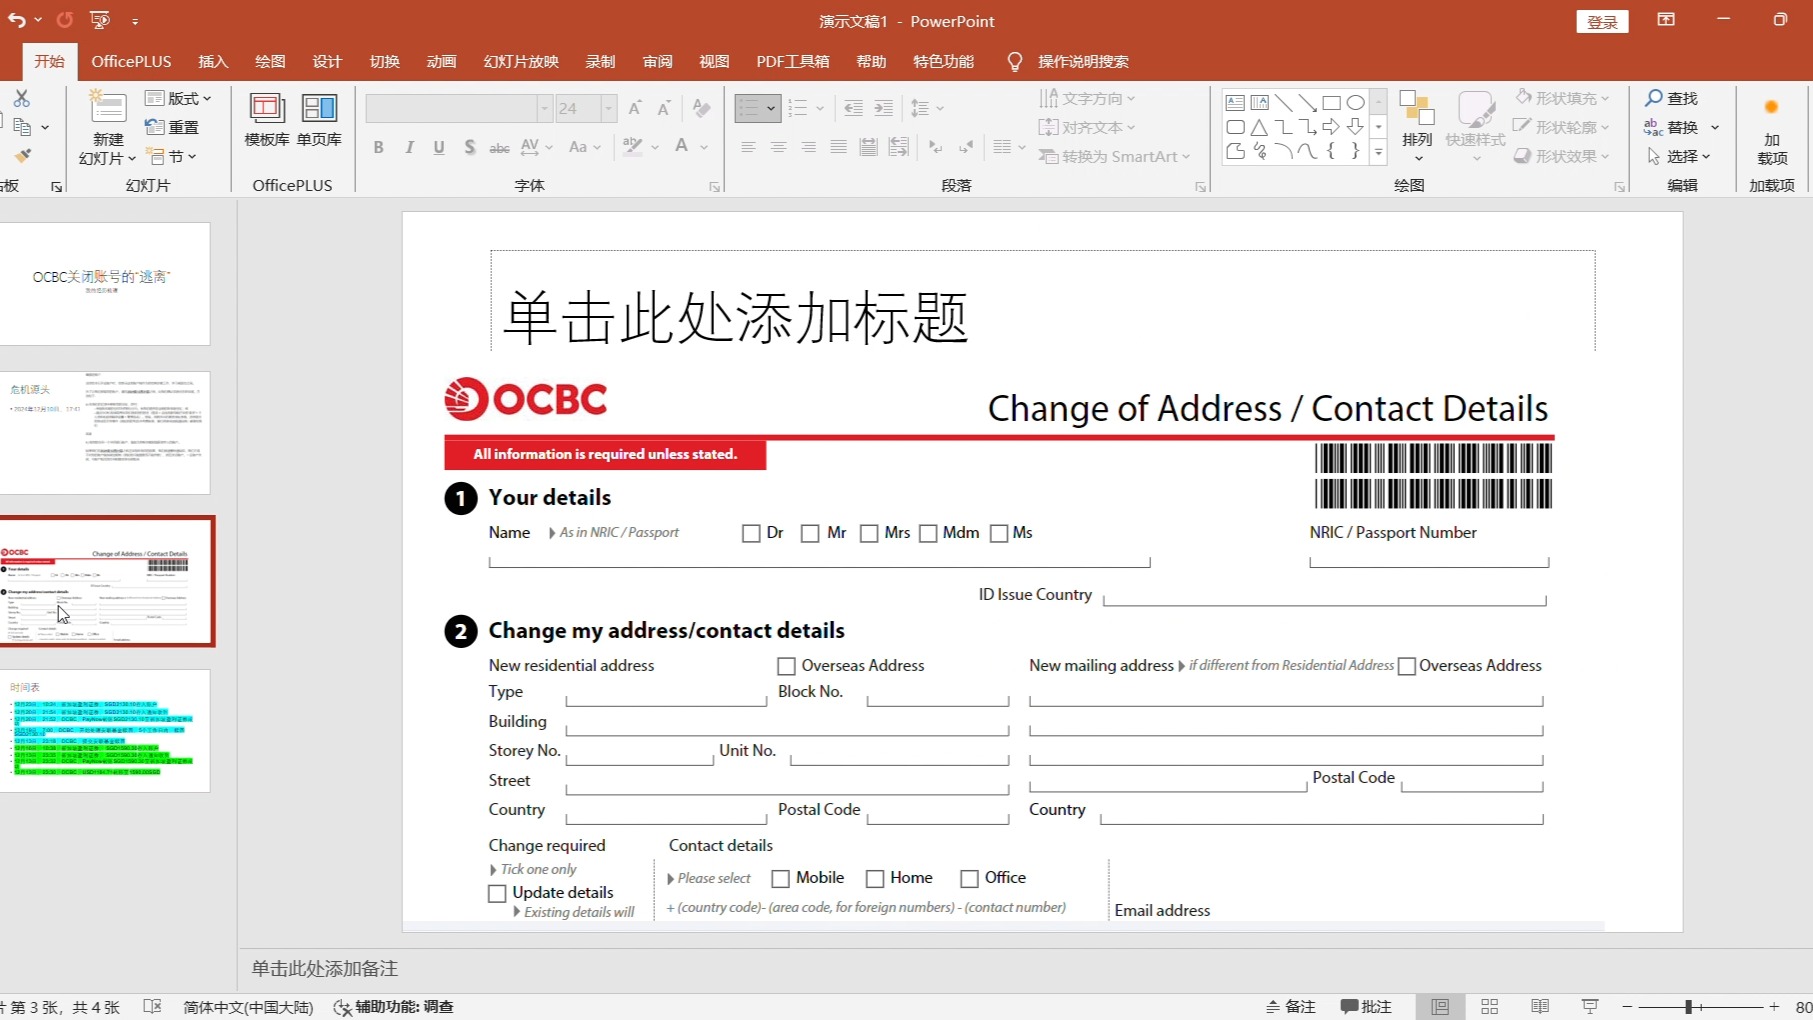Center text in paragraph group
This screenshot has width=1813, height=1020.
point(778,147)
